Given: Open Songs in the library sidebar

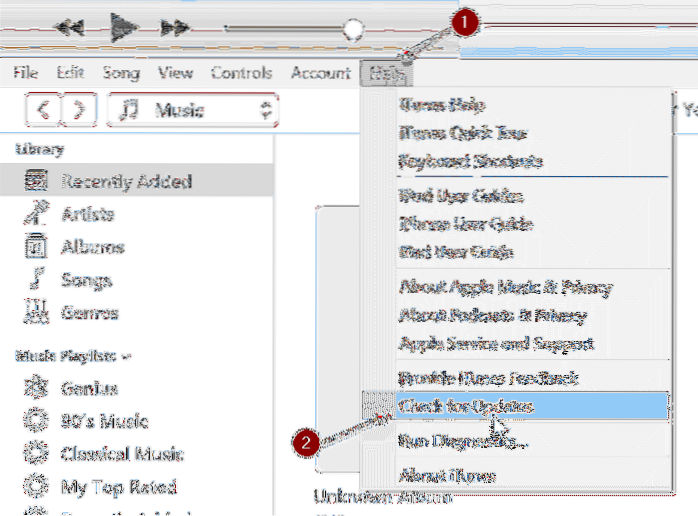Looking at the screenshot, I should pyautogui.click(x=85, y=280).
